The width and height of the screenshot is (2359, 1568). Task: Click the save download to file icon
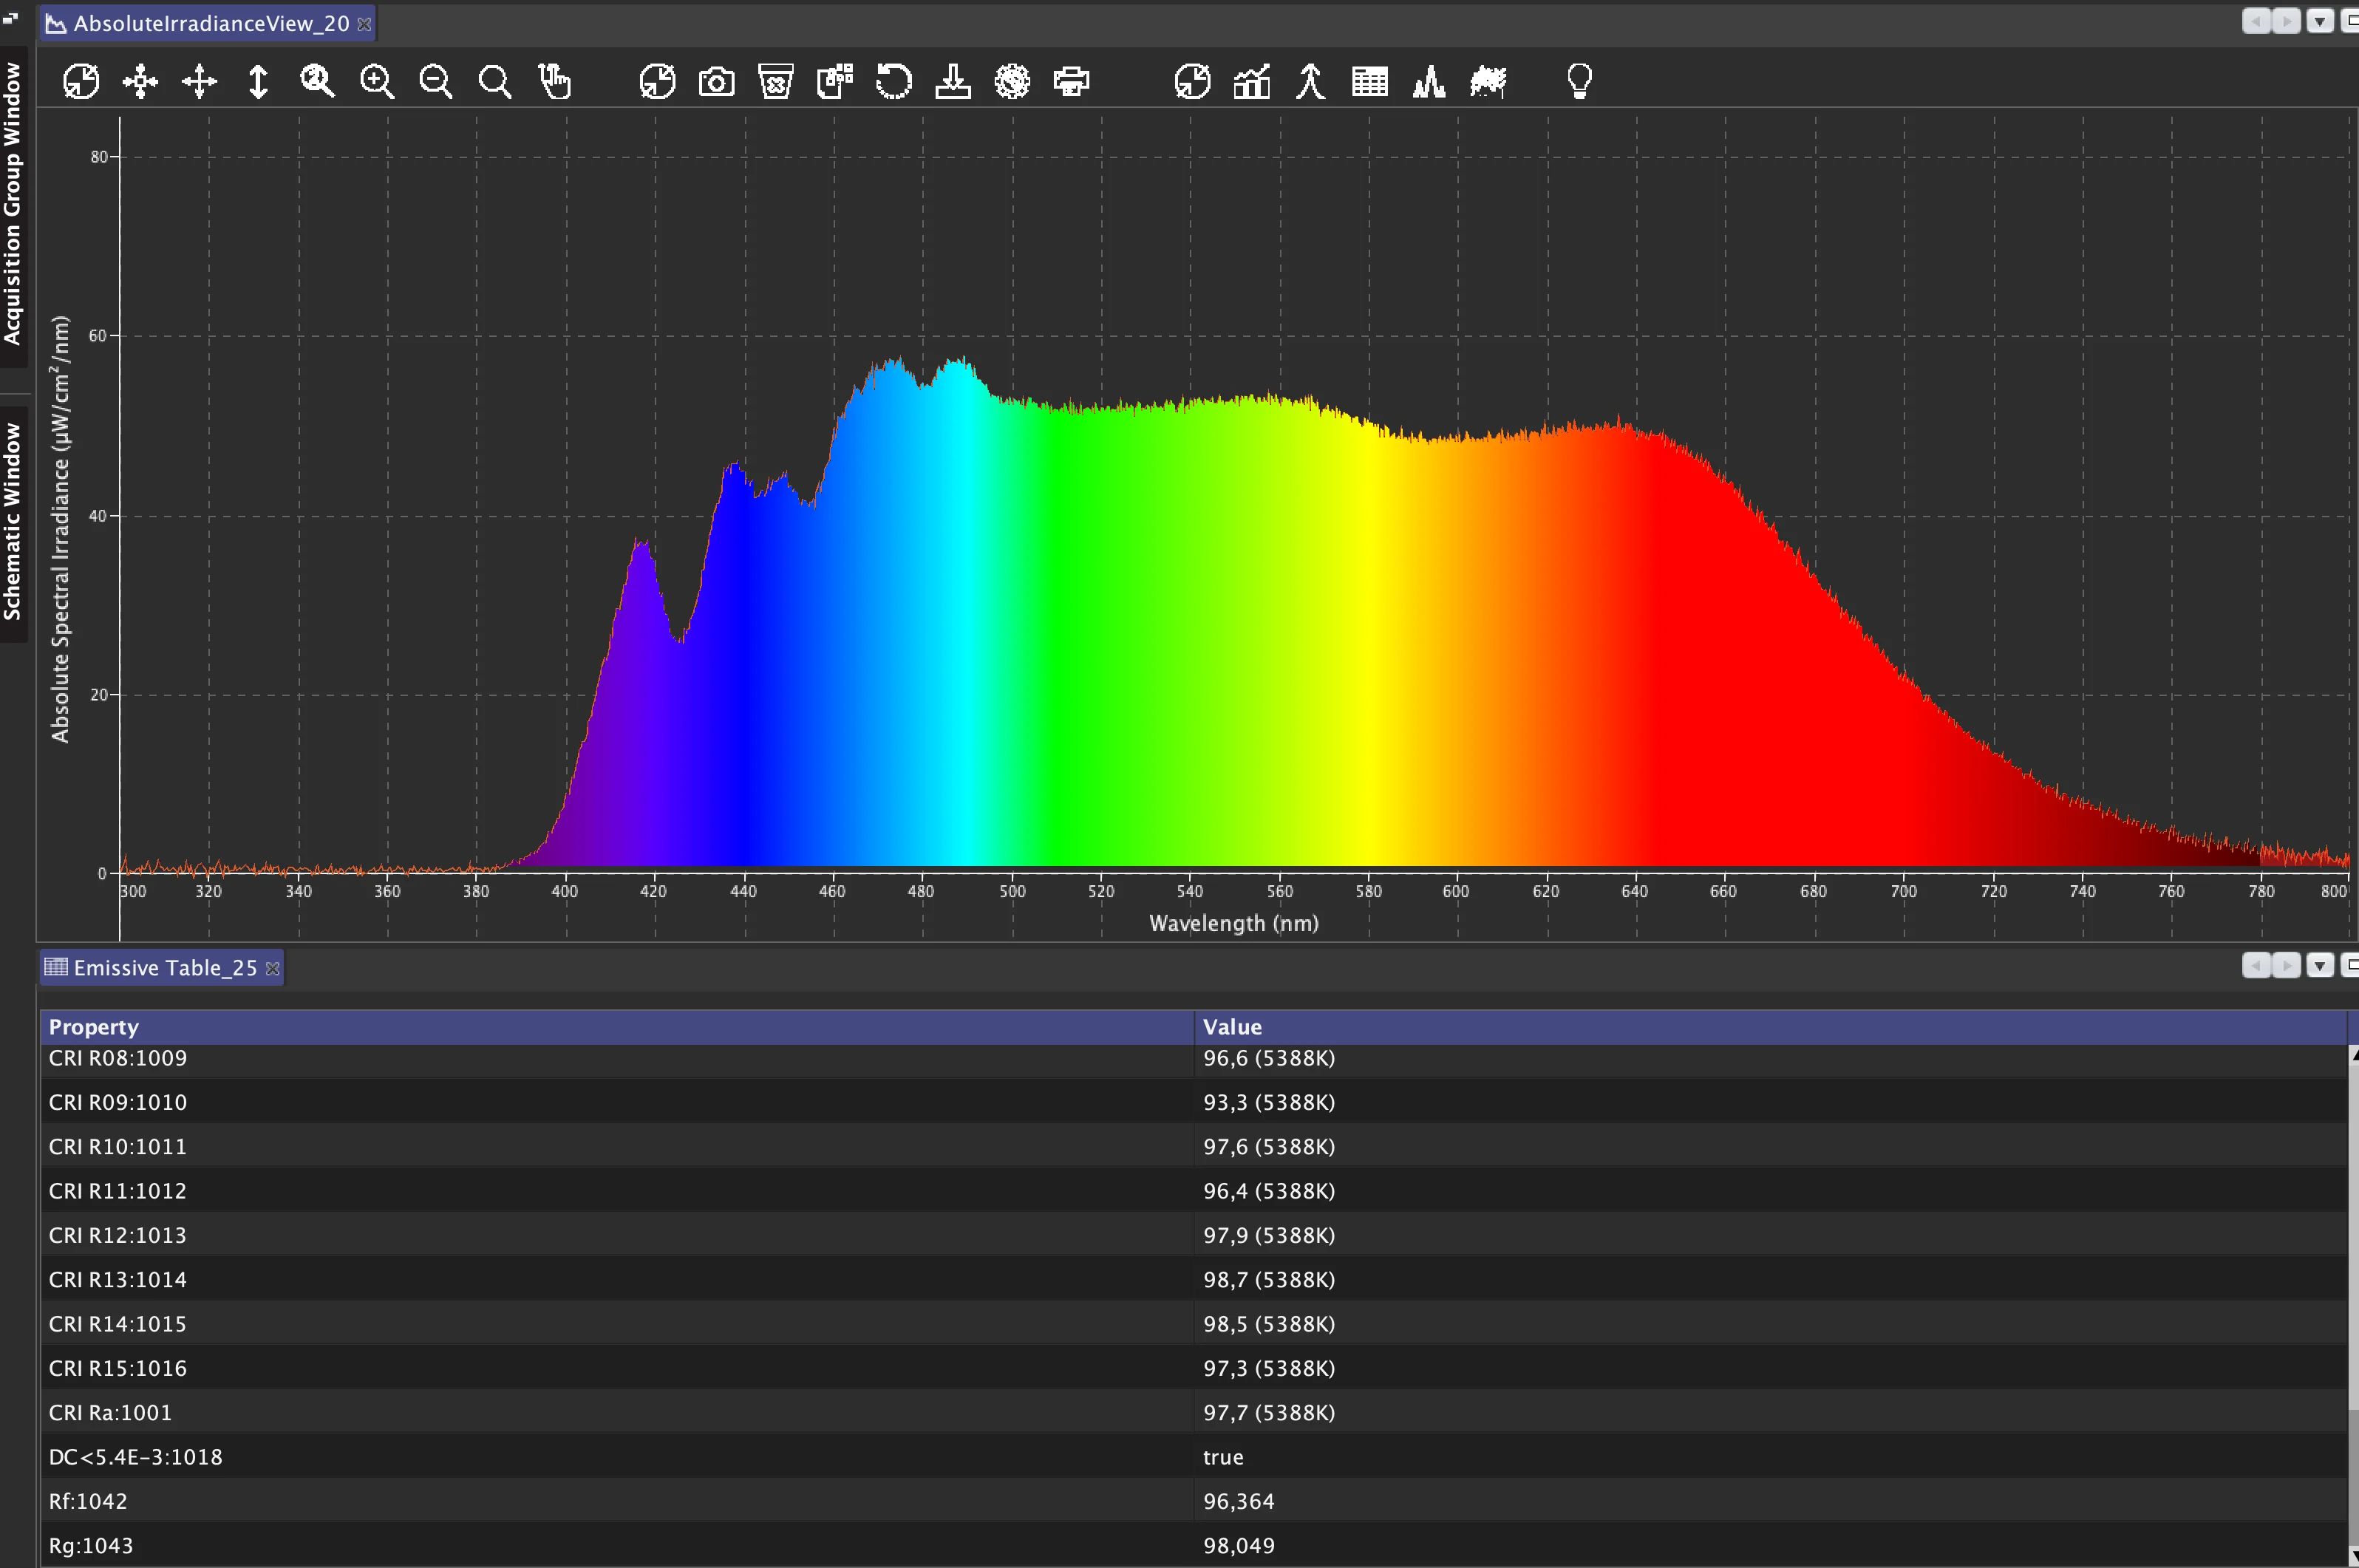953,81
